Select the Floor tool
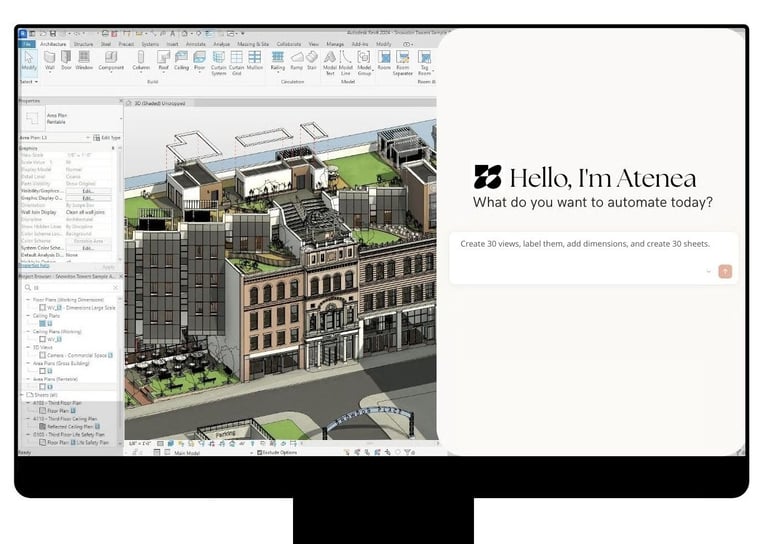The image size is (768, 544). (x=199, y=61)
